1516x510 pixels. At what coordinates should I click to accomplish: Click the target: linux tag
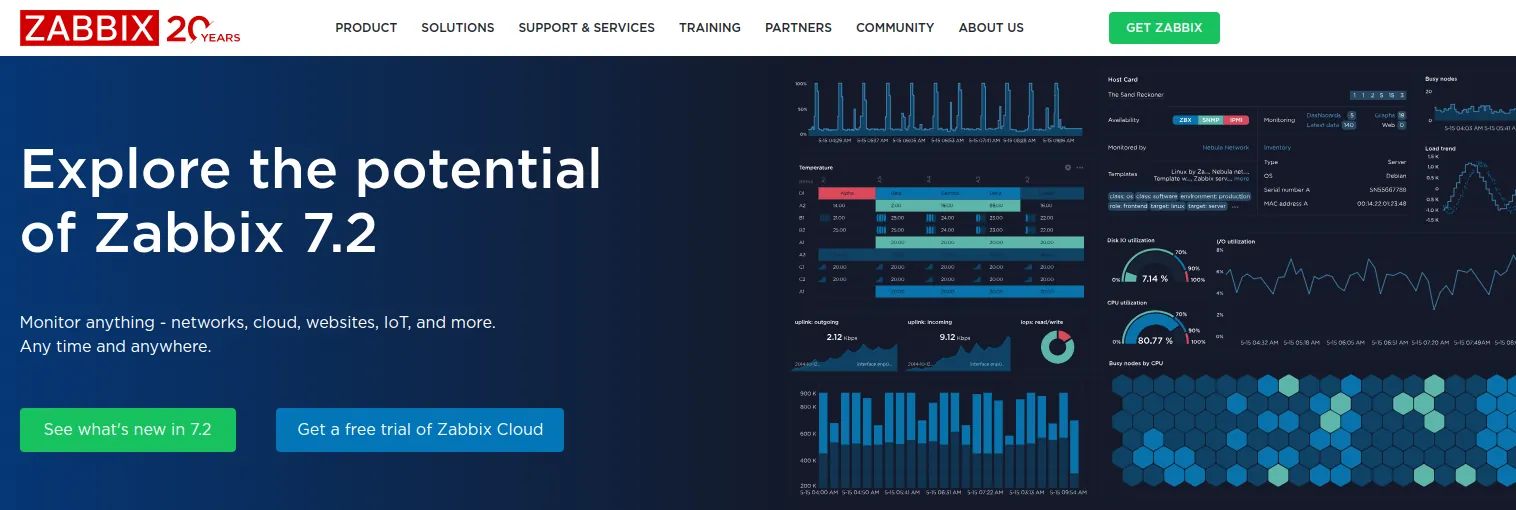(x=1167, y=207)
